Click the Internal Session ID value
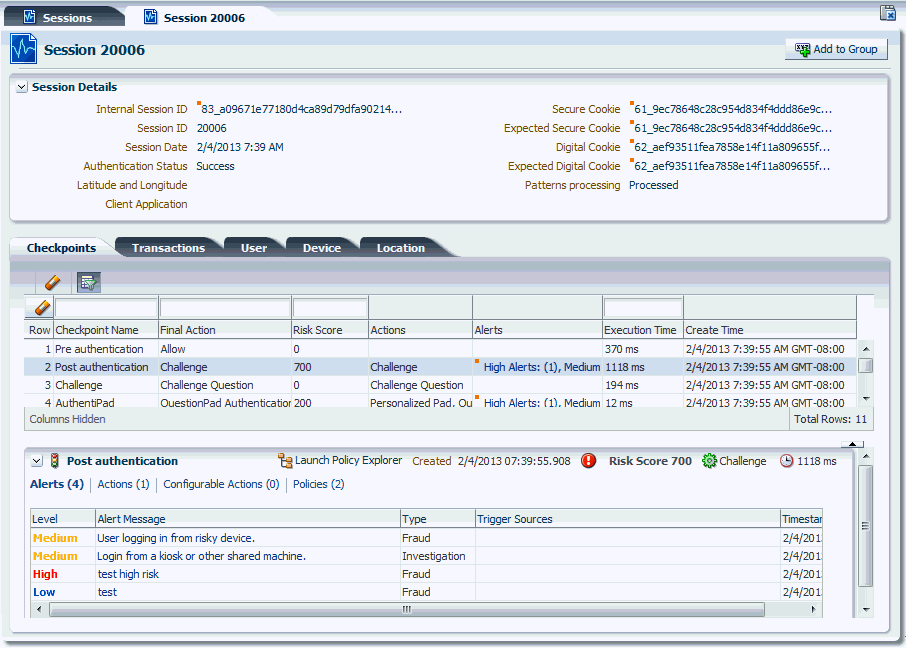Screen dimensions: 906x648 point(302,109)
